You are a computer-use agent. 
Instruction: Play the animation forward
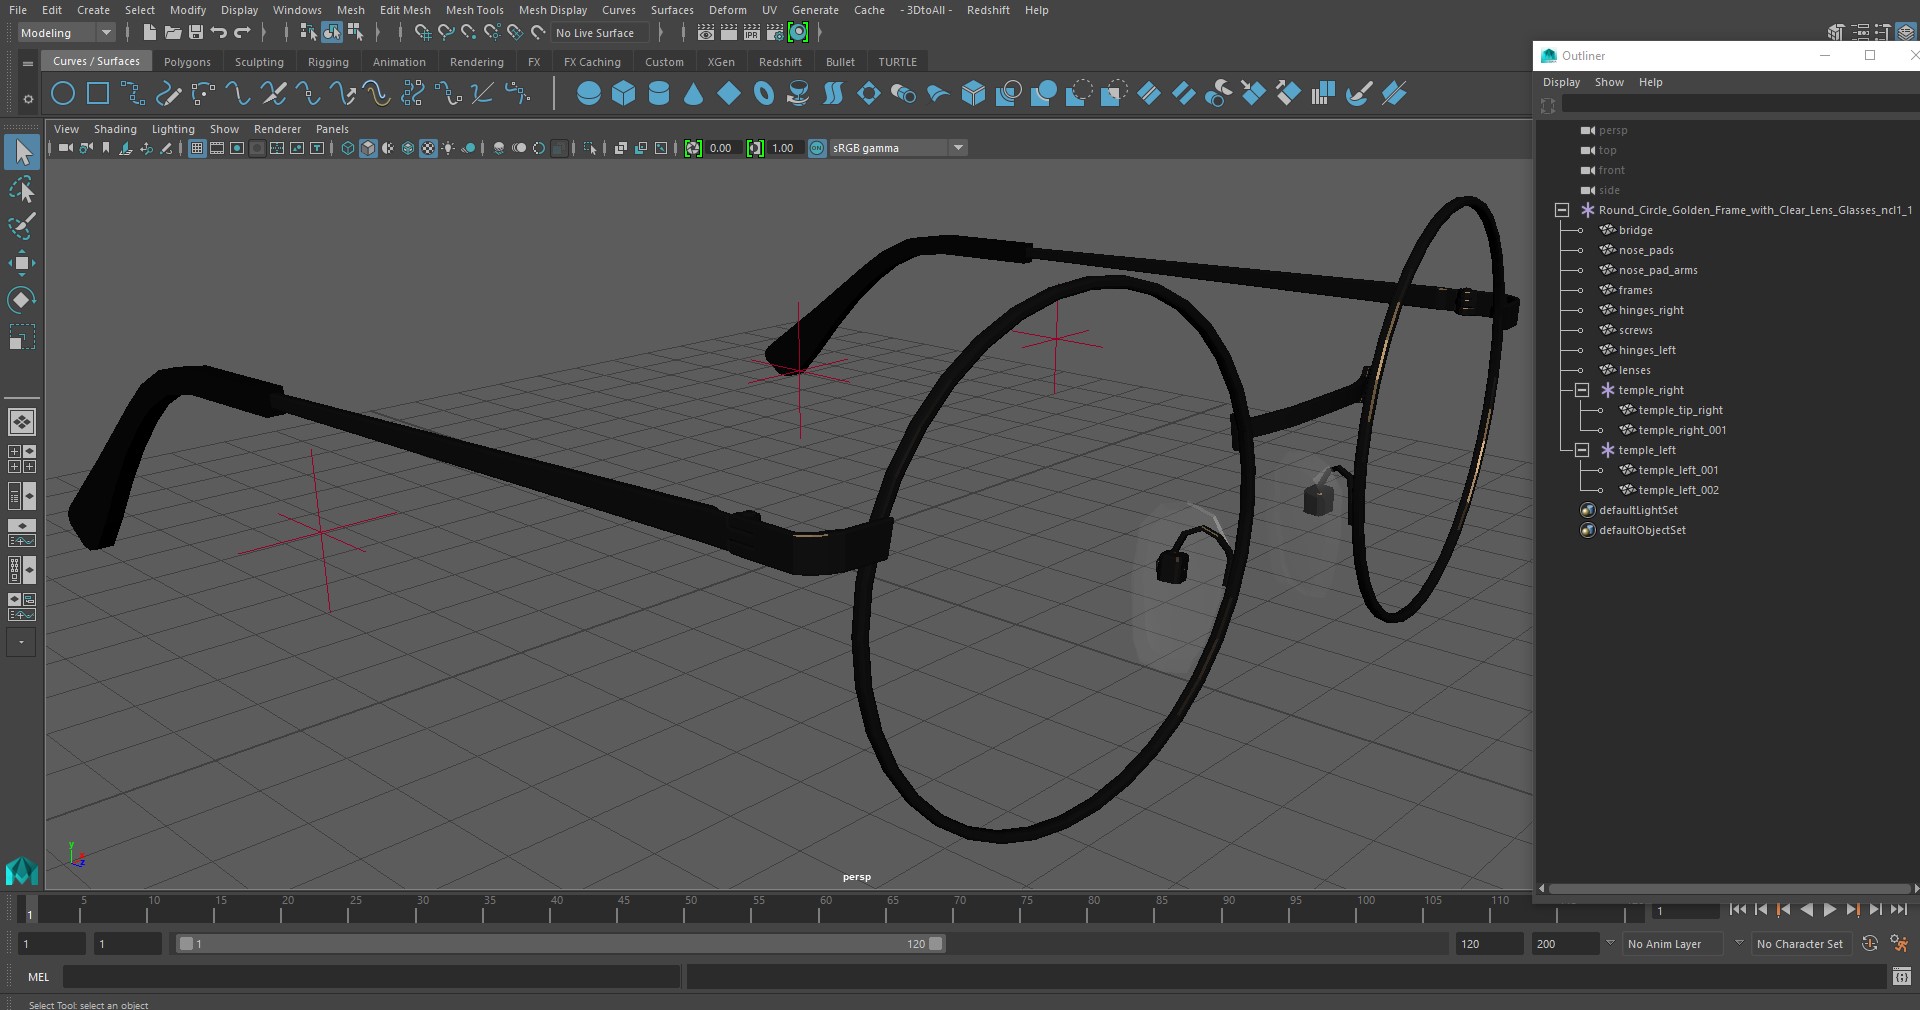click(x=1830, y=910)
